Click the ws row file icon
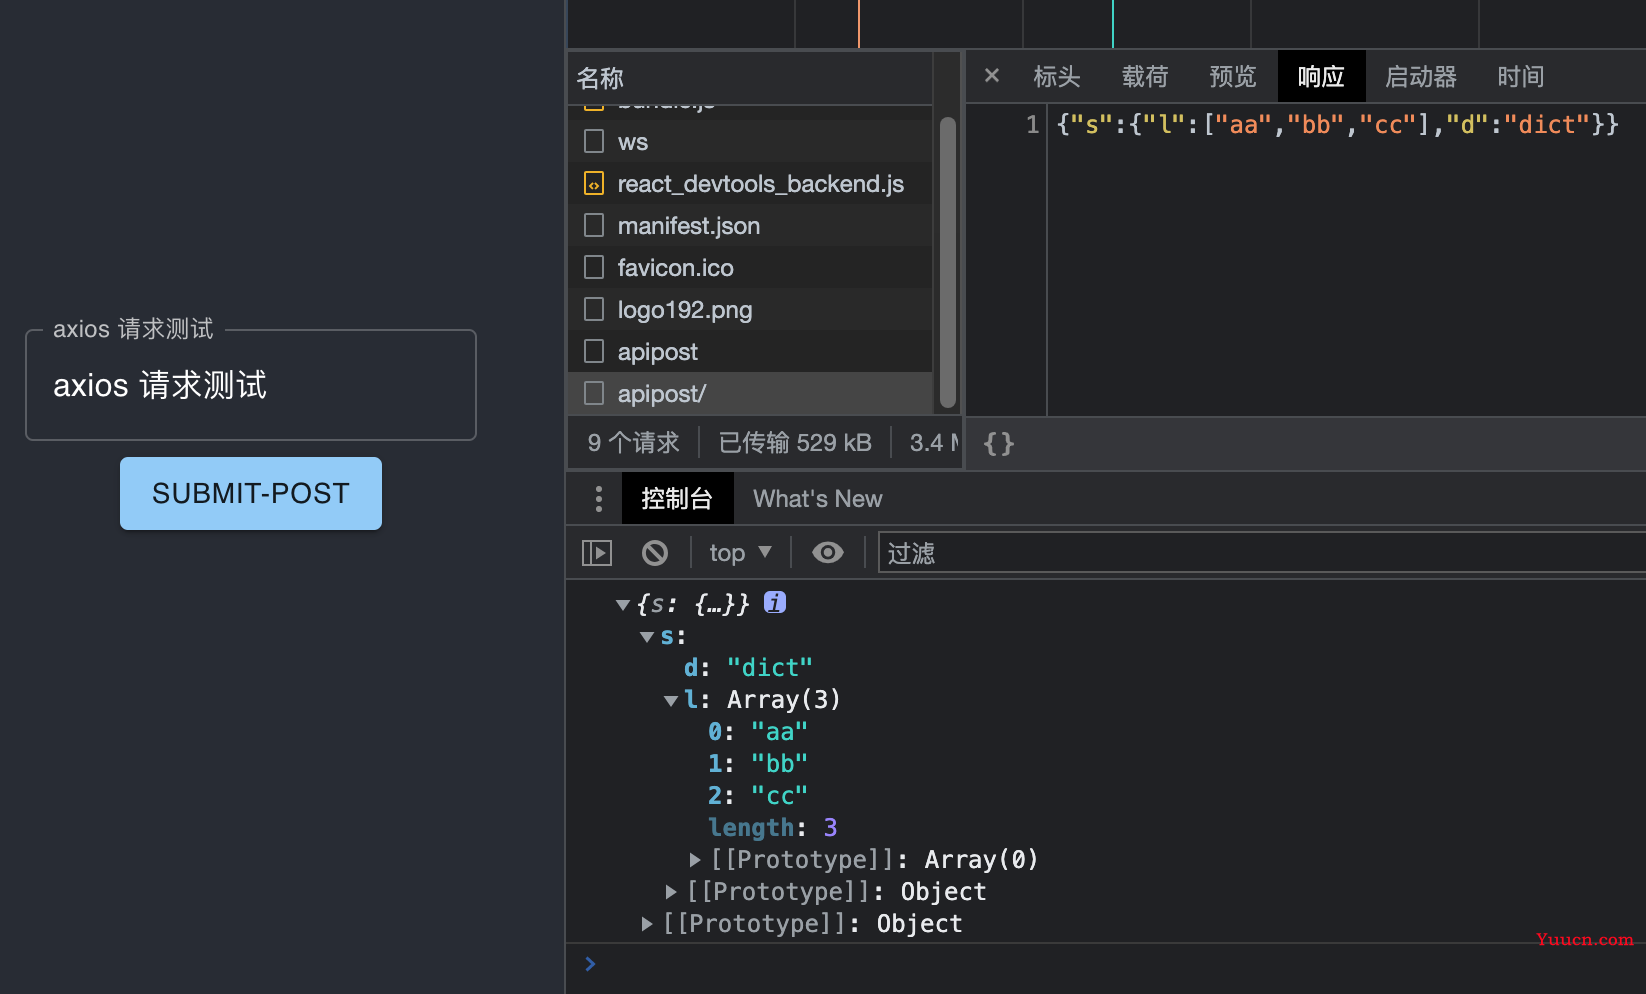 coord(594,141)
